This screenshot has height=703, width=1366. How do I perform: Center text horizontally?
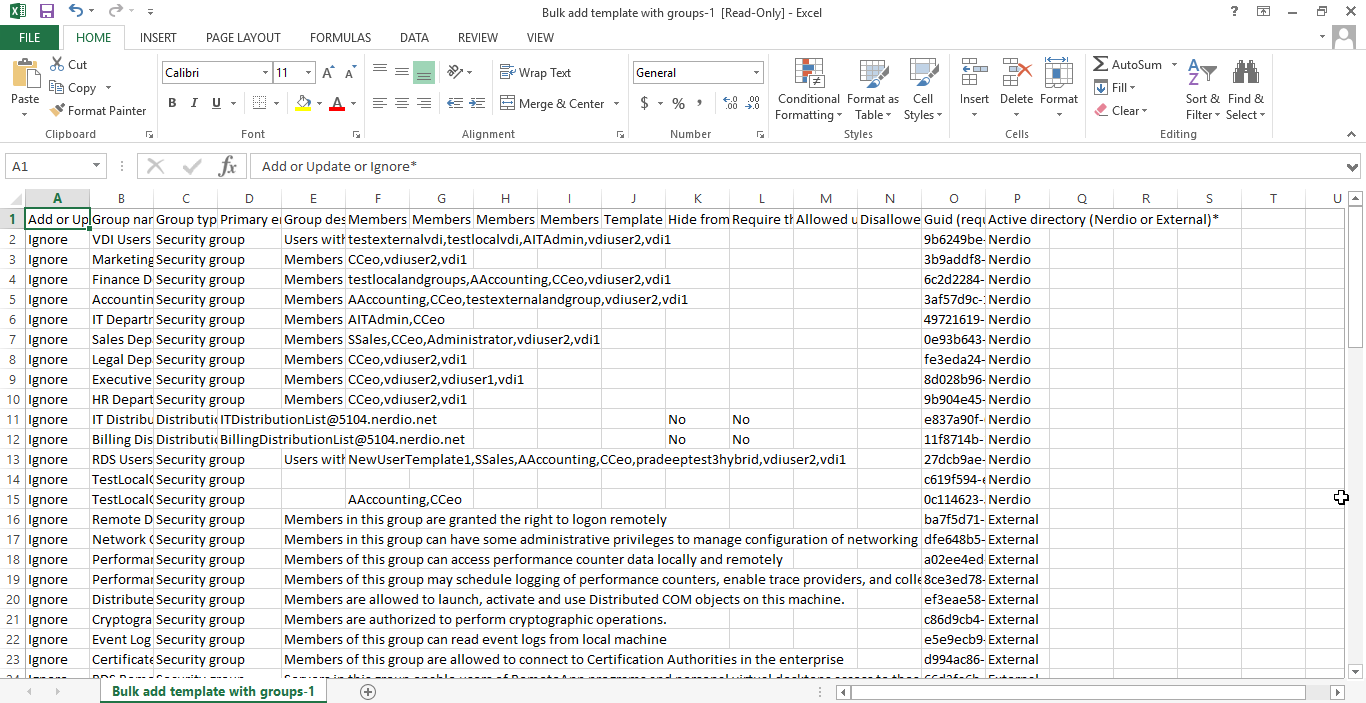pyautogui.click(x=401, y=103)
